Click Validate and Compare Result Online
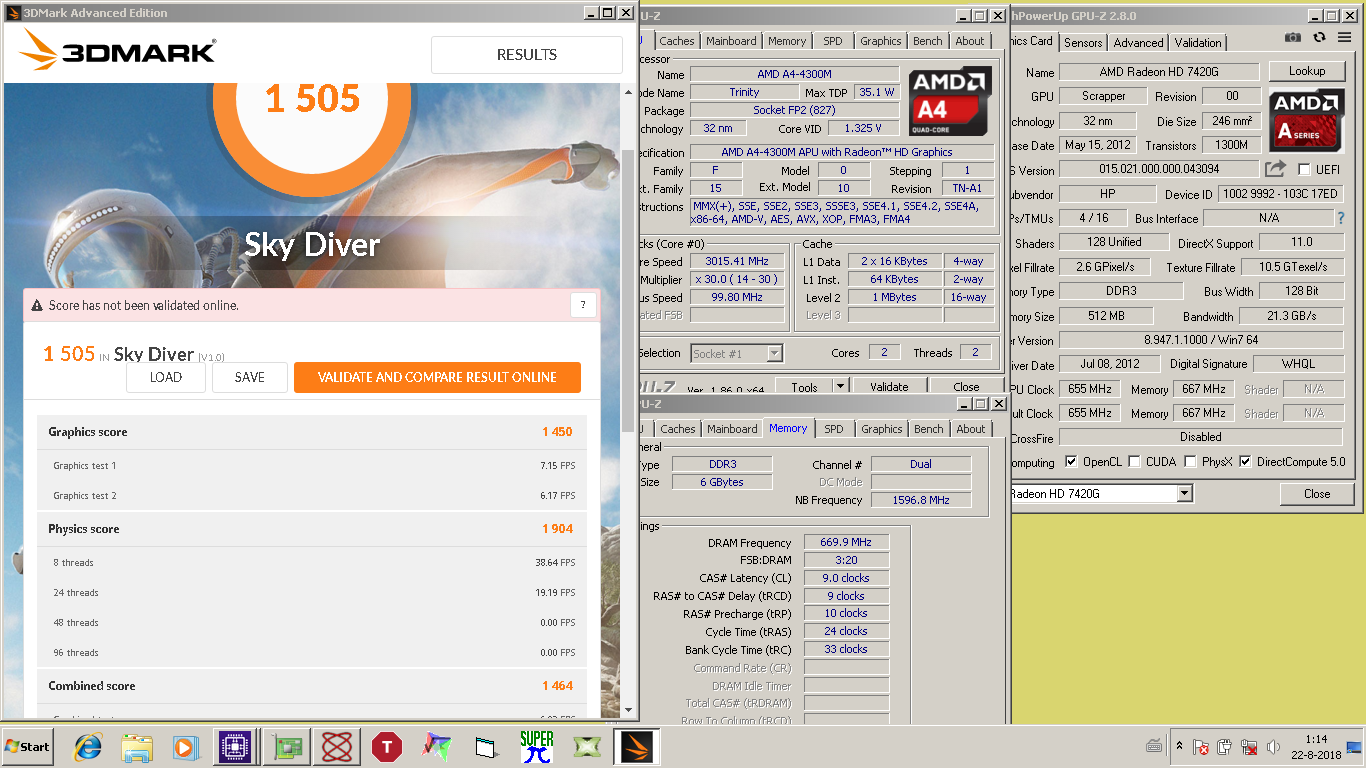 (437, 377)
